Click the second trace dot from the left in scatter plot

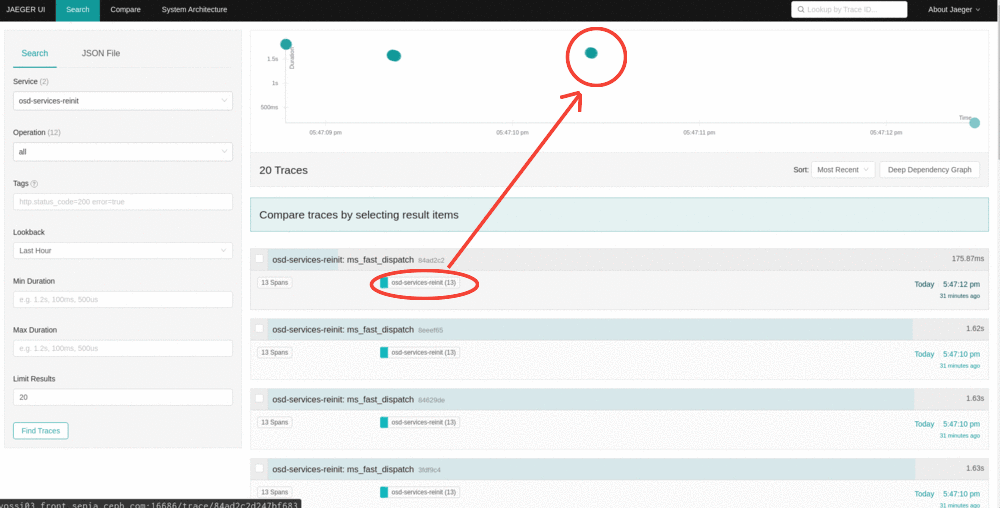coord(394,55)
